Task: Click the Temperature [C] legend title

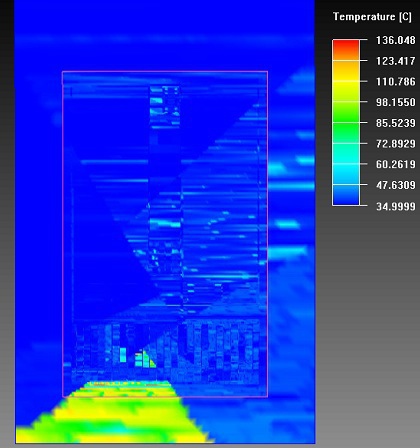Action: pos(372,17)
